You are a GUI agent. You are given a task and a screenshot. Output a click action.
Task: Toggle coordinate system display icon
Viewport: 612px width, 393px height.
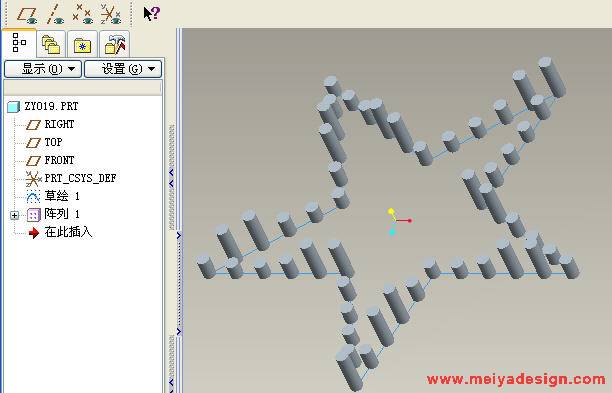pos(111,14)
